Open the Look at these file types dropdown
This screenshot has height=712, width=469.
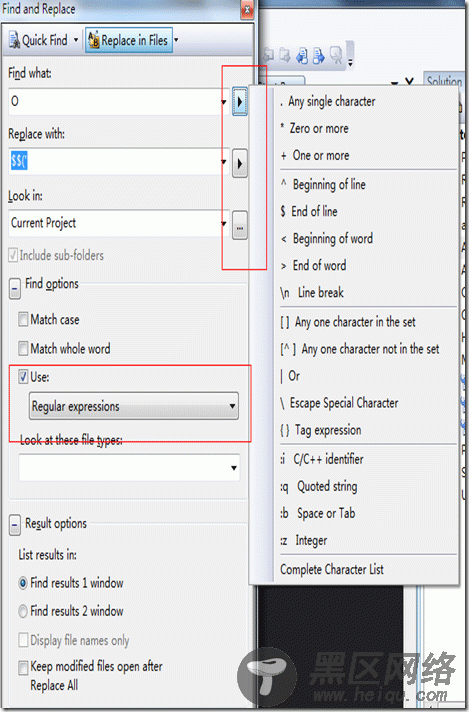[x=129, y=467]
